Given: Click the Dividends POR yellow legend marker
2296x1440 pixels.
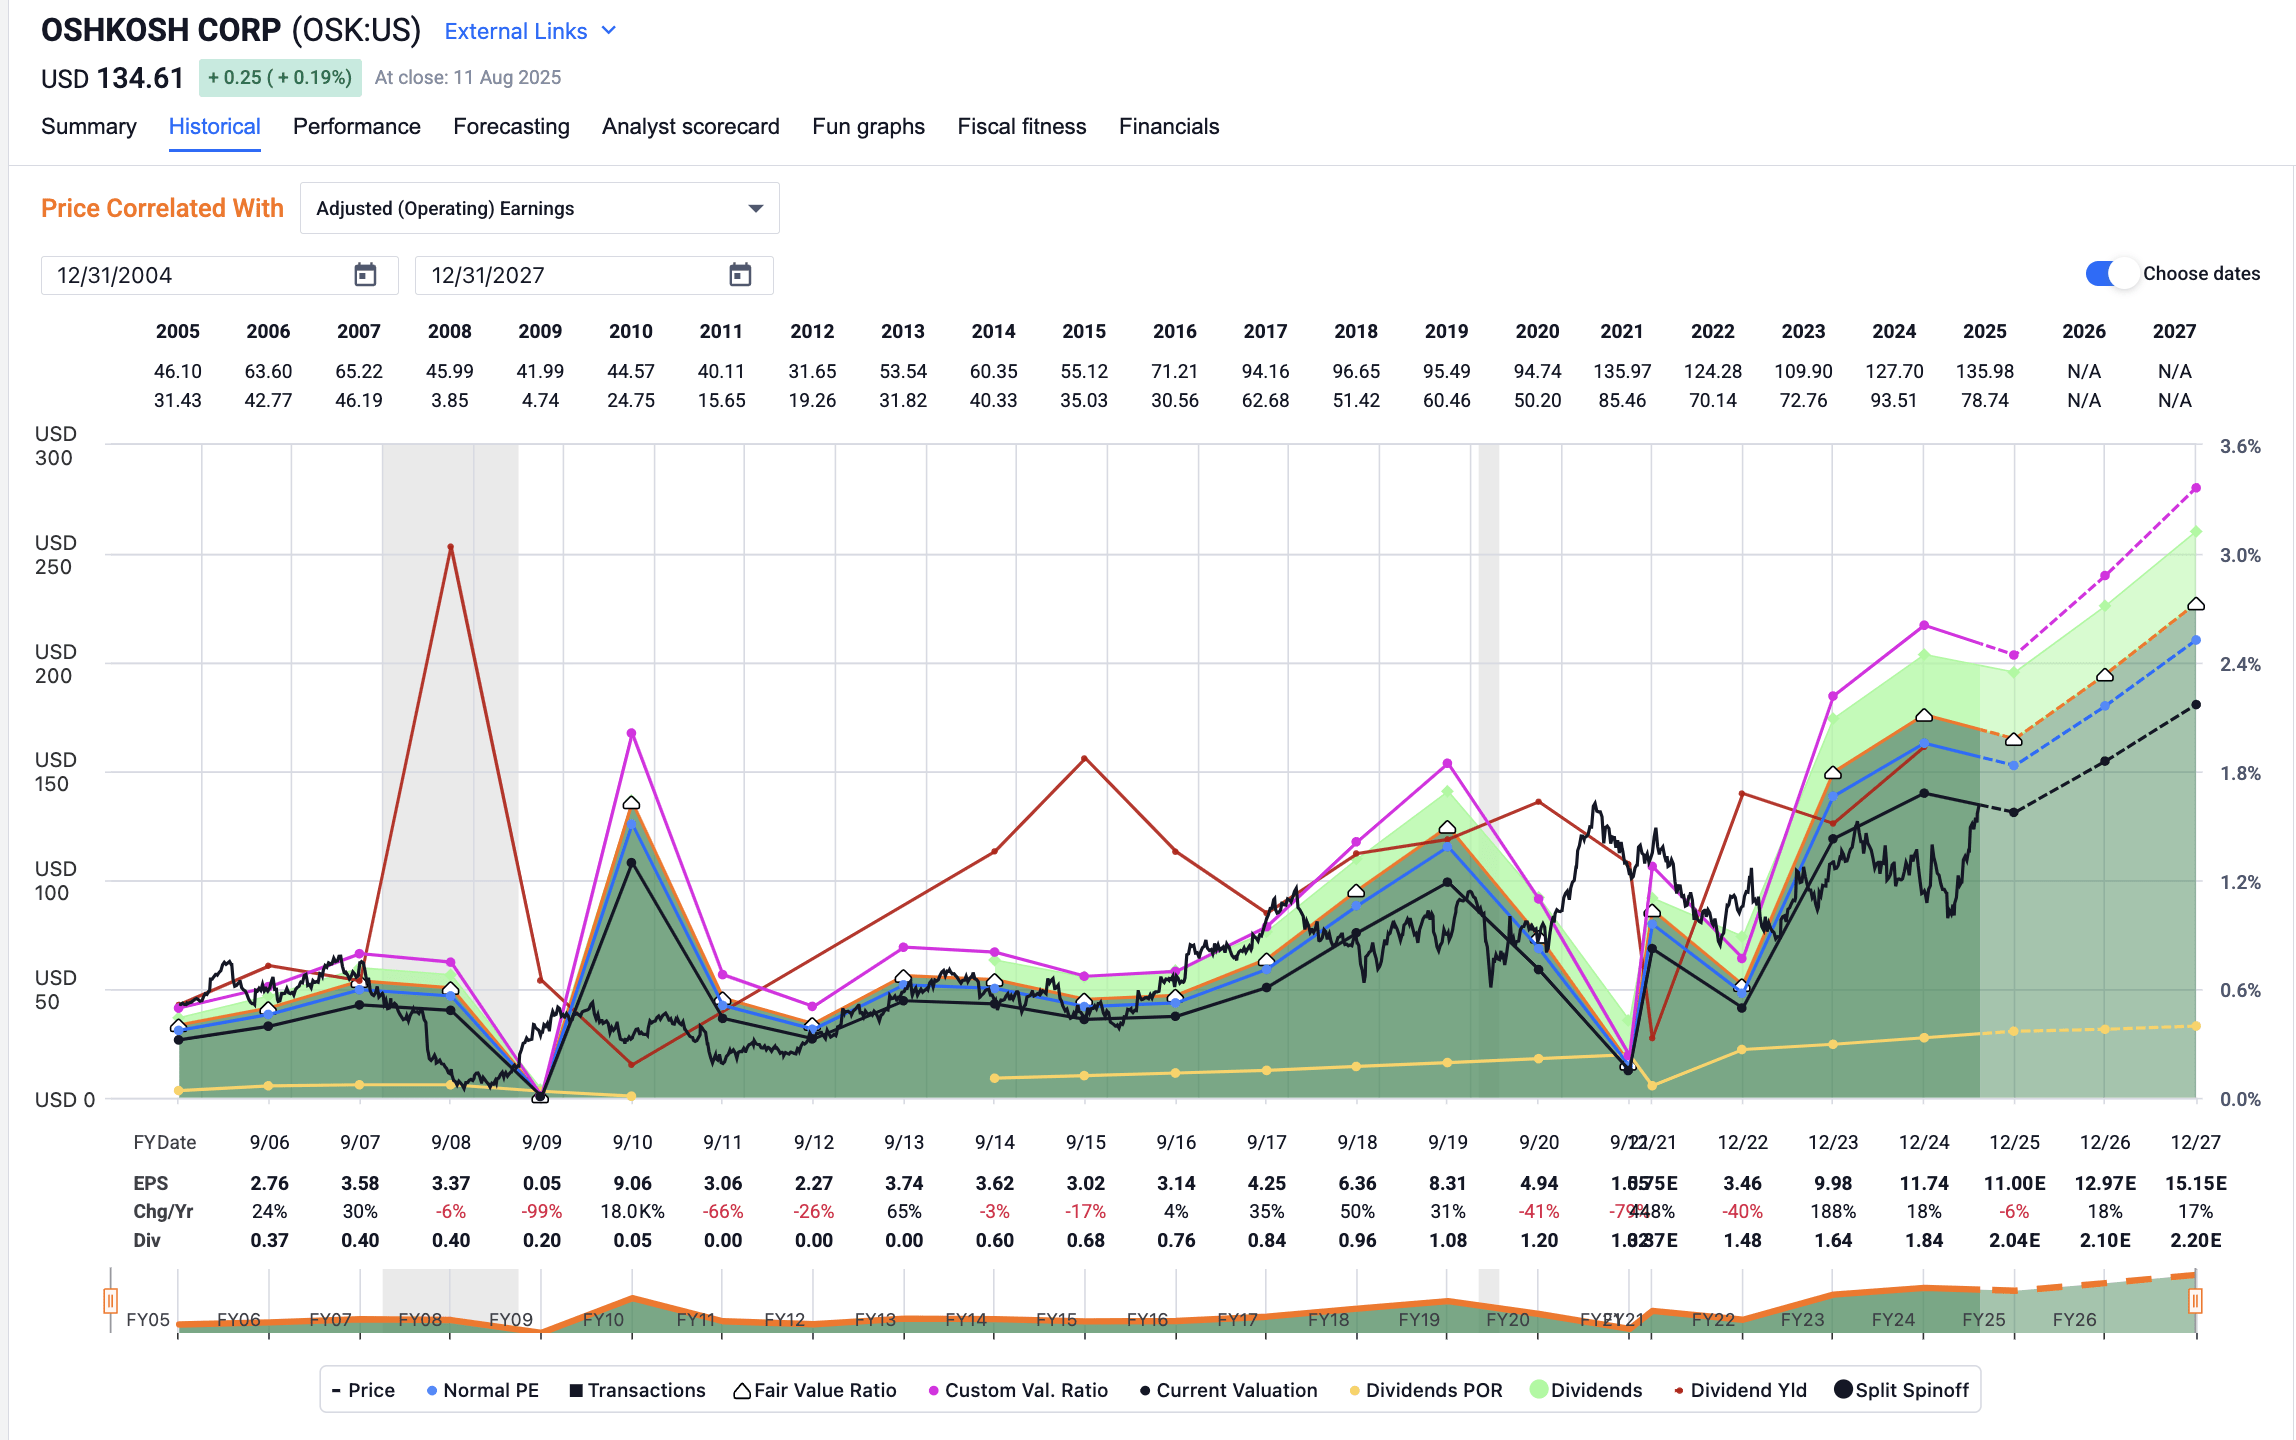Looking at the screenshot, I should tap(1353, 1390).
